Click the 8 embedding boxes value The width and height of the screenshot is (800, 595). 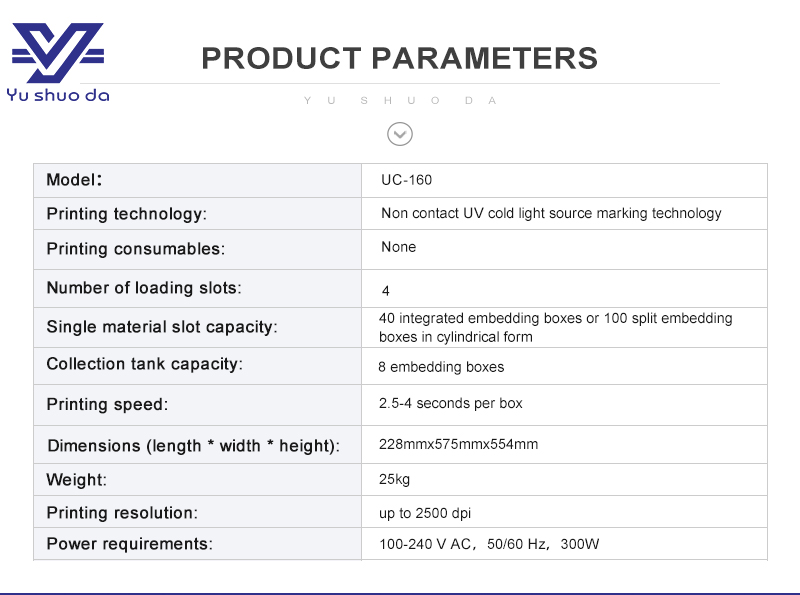pyautogui.click(x=441, y=367)
